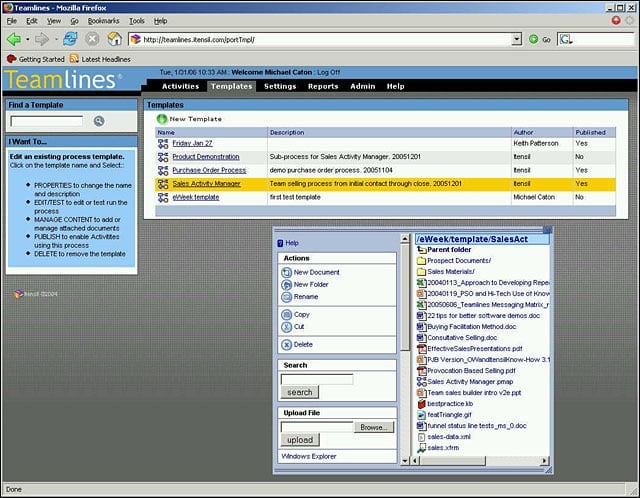Click the file panel Search text field

click(x=317, y=379)
